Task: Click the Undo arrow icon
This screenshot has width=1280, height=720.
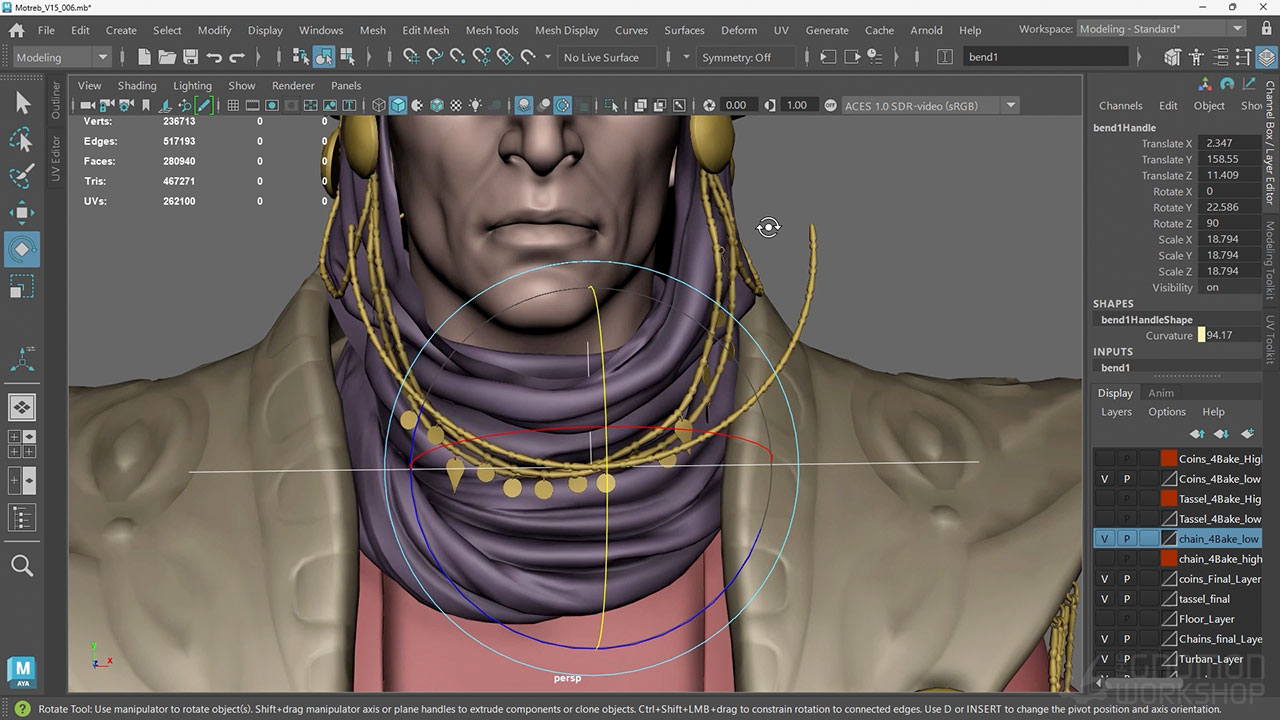Action: pyautogui.click(x=214, y=57)
